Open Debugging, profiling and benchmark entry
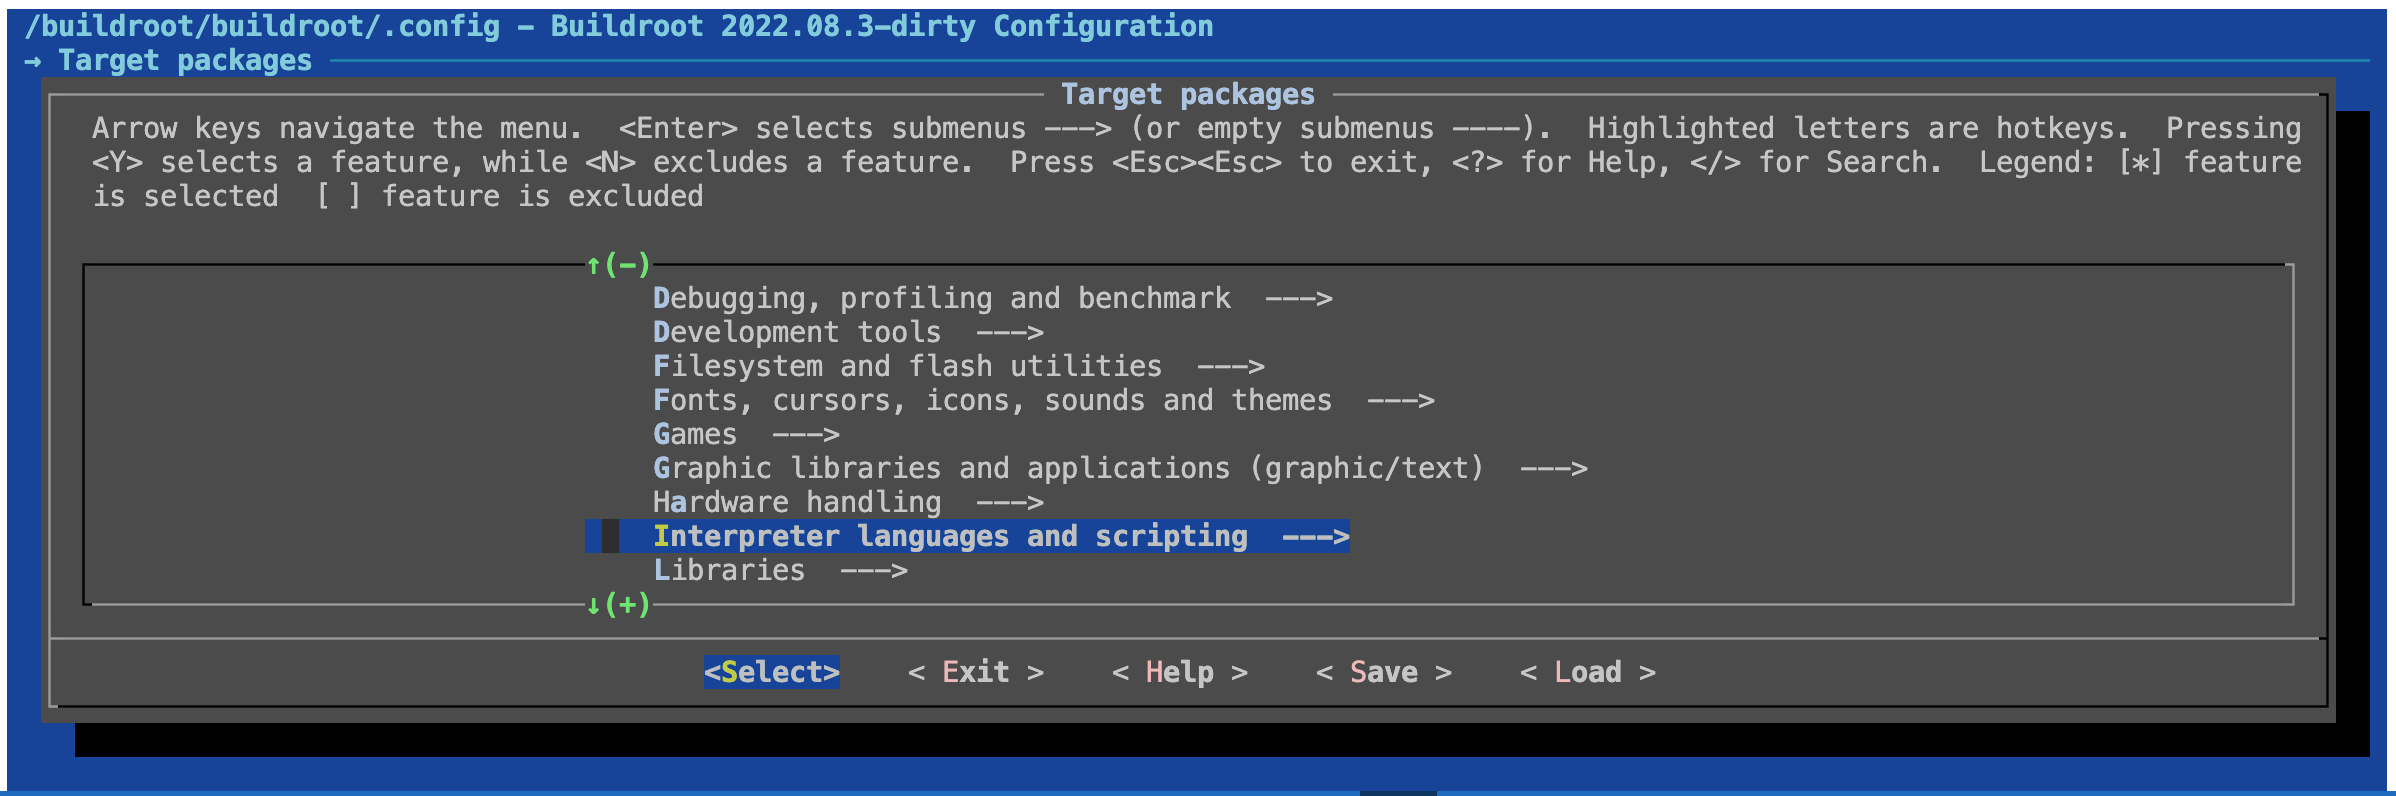 (x=941, y=299)
